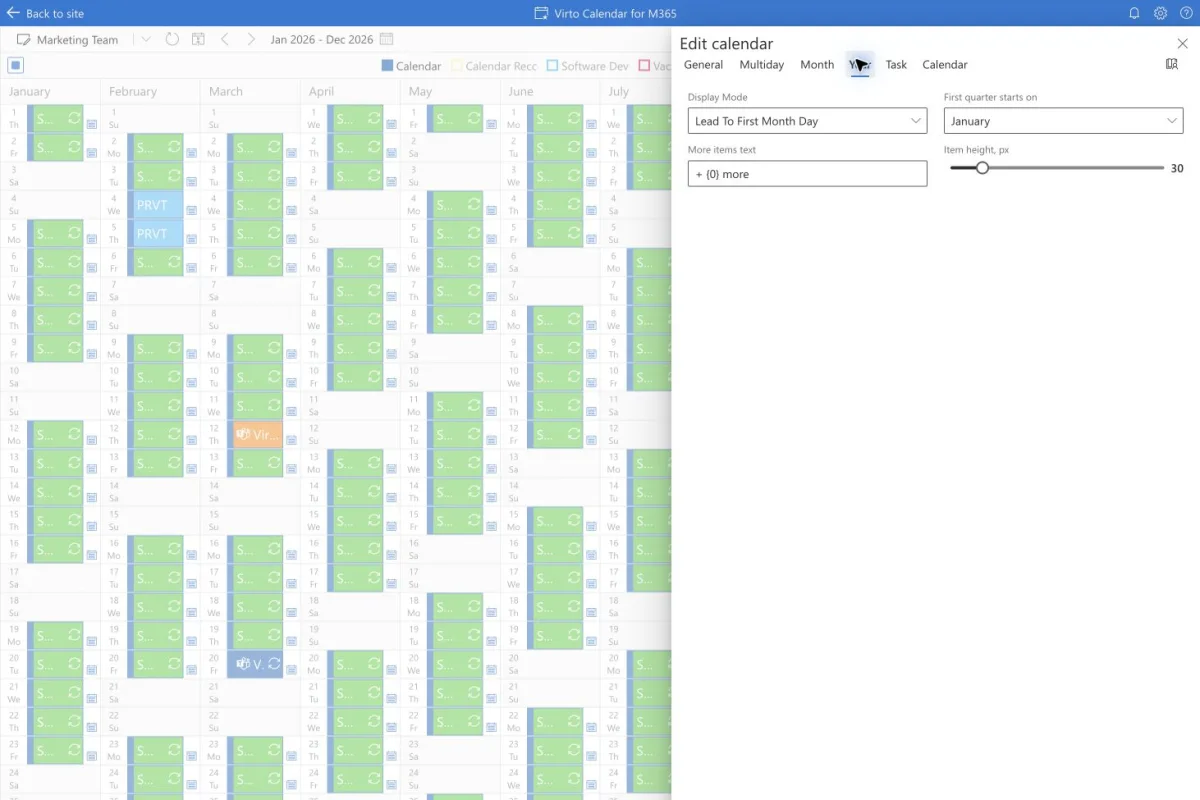Click the Marketing Team edit icon

24,40
